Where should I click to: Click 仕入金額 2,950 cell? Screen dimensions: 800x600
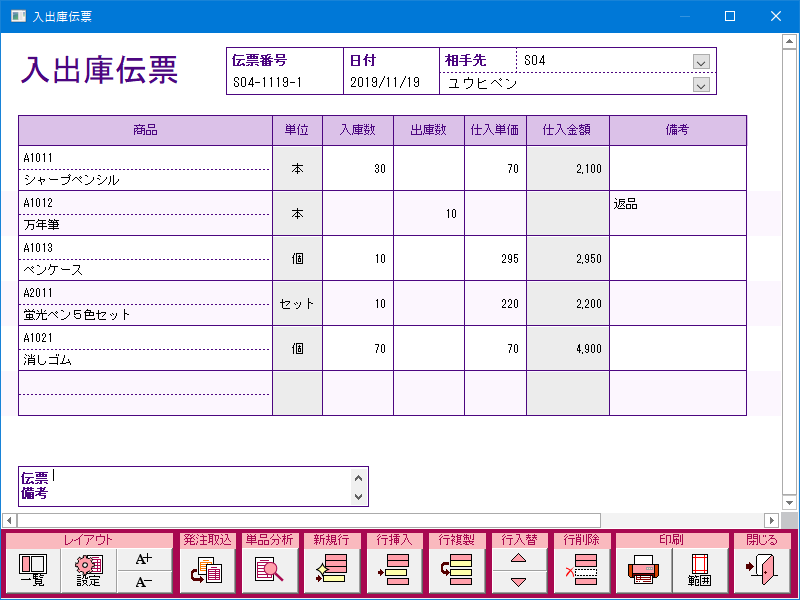tap(567, 258)
